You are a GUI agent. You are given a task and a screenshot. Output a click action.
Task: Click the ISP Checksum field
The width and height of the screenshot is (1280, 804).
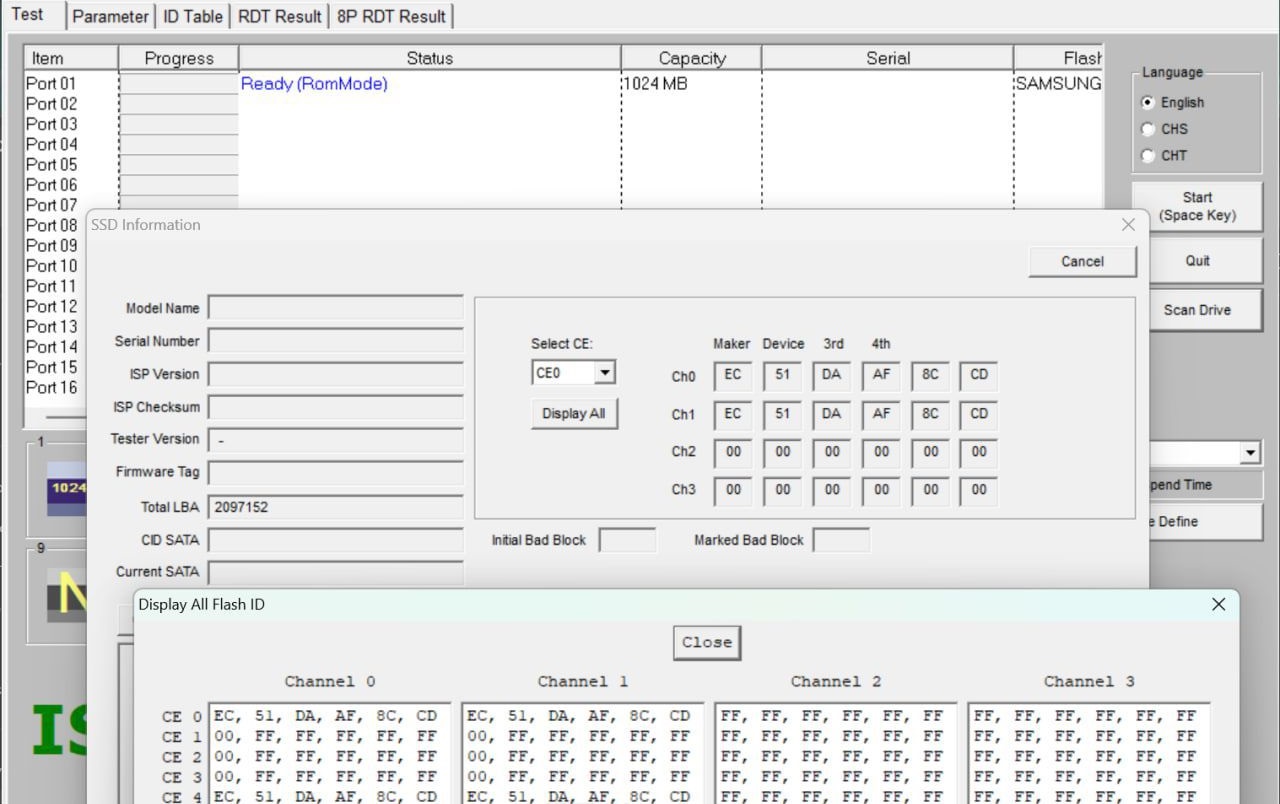pyautogui.click(x=335, y=407)
